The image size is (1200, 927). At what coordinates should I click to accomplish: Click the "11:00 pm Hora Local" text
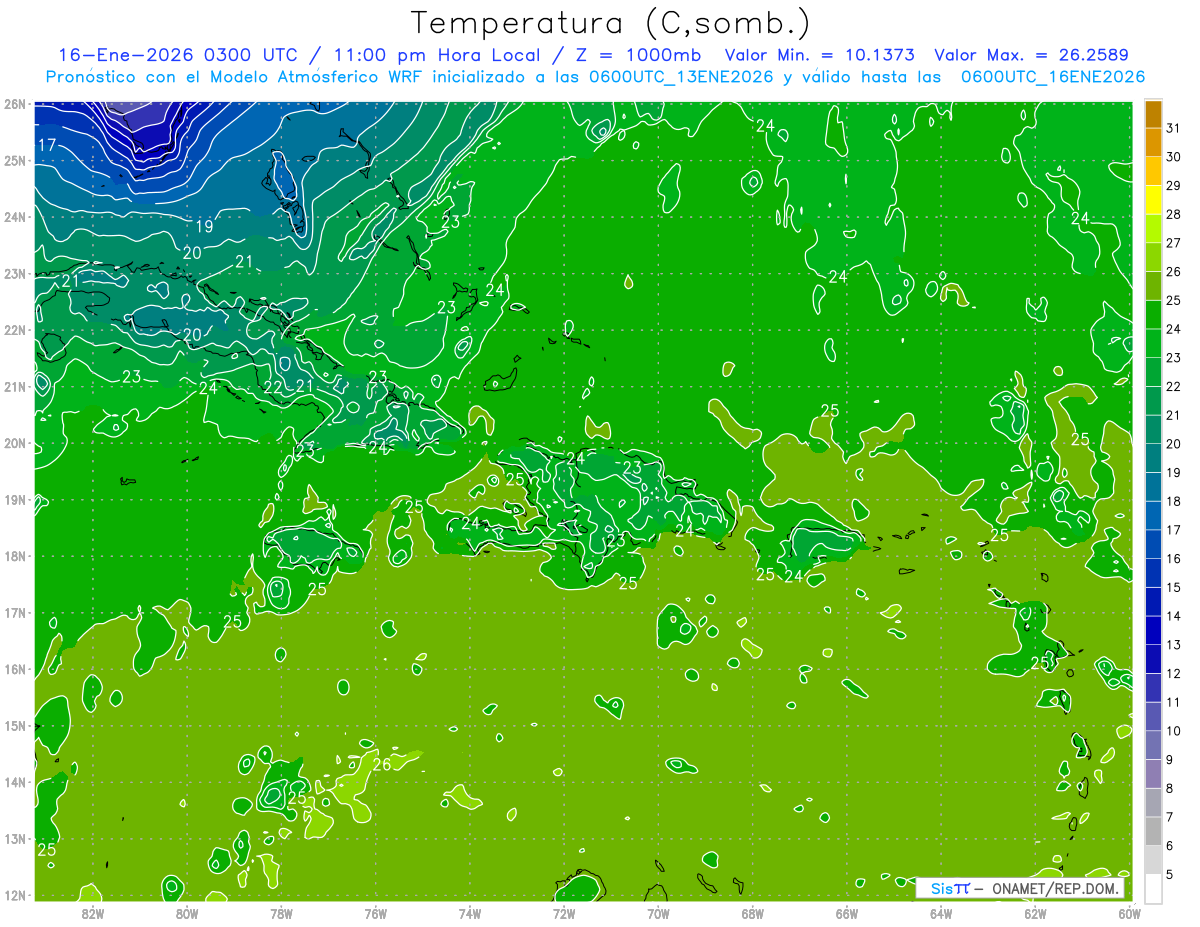tap(438, 55)
